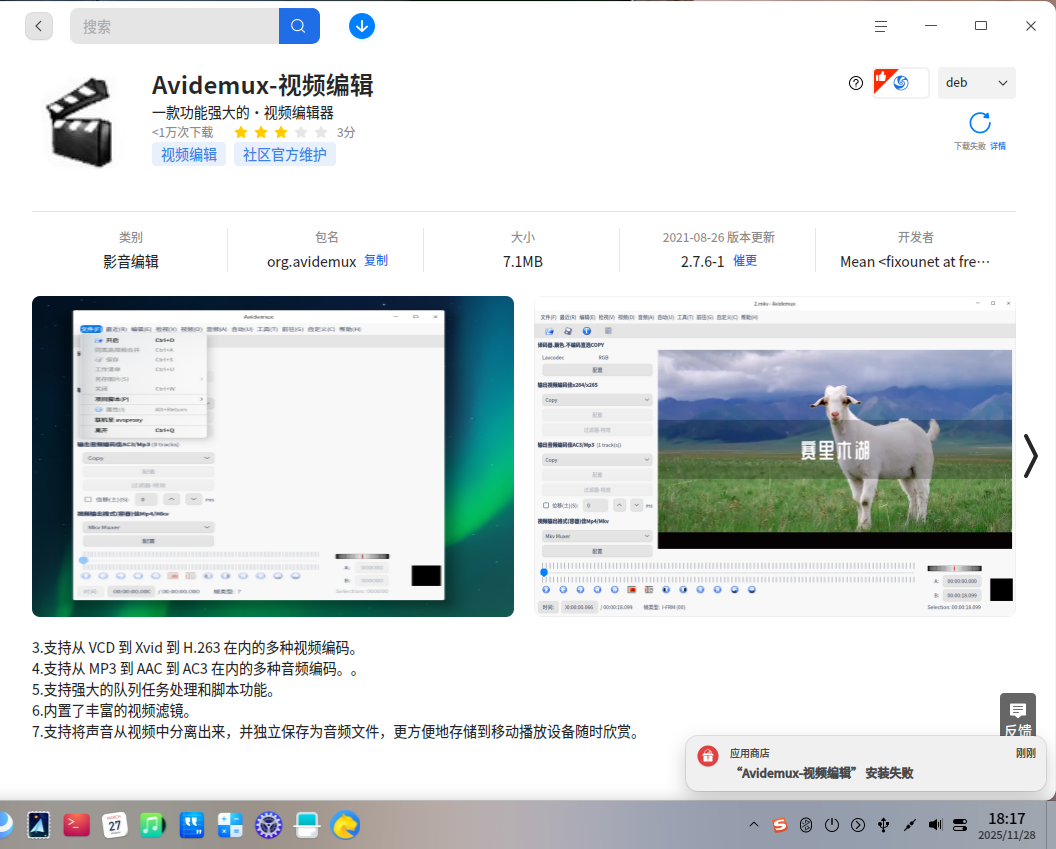Open the app store hamburger menu

point(880,26)
